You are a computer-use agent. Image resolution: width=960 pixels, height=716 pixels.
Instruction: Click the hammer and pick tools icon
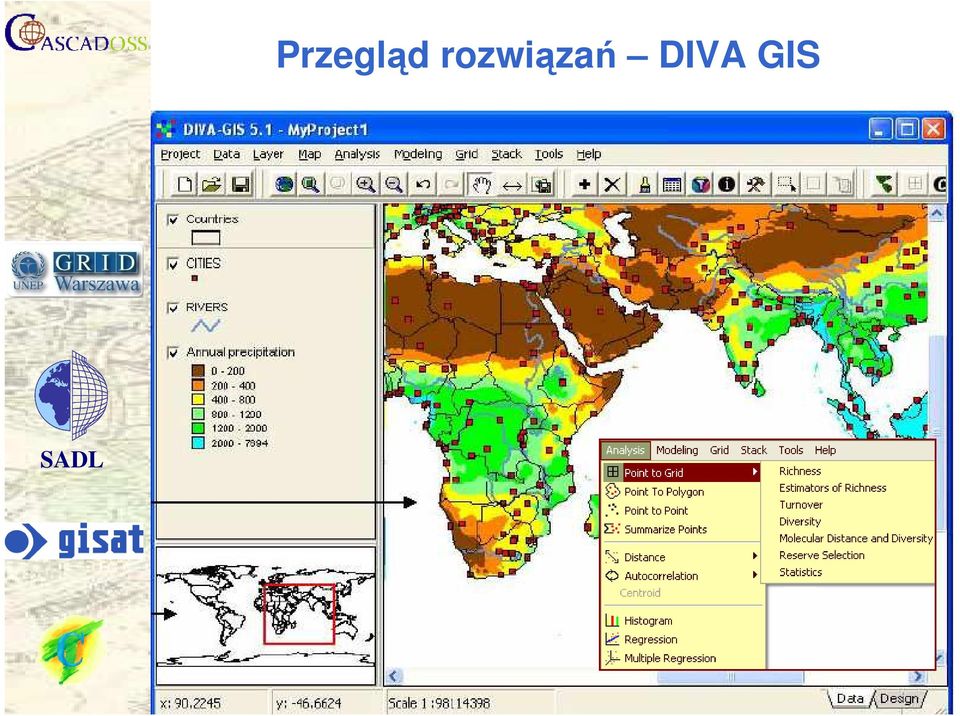pyautogui.click(x=756, y=184)
